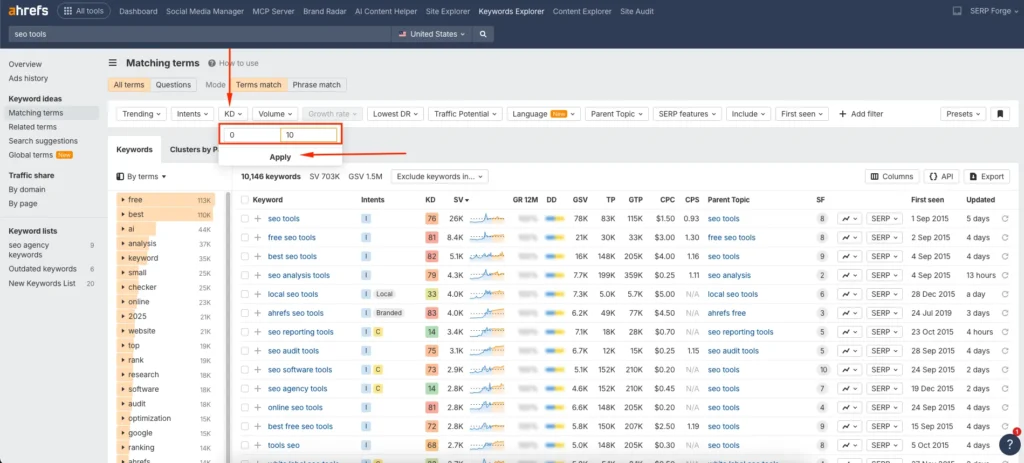The image size is (1024, 463).
Task: Refresh the 'local seo tools' row data
Action: pyautogui.click(x=1005, y=294)
